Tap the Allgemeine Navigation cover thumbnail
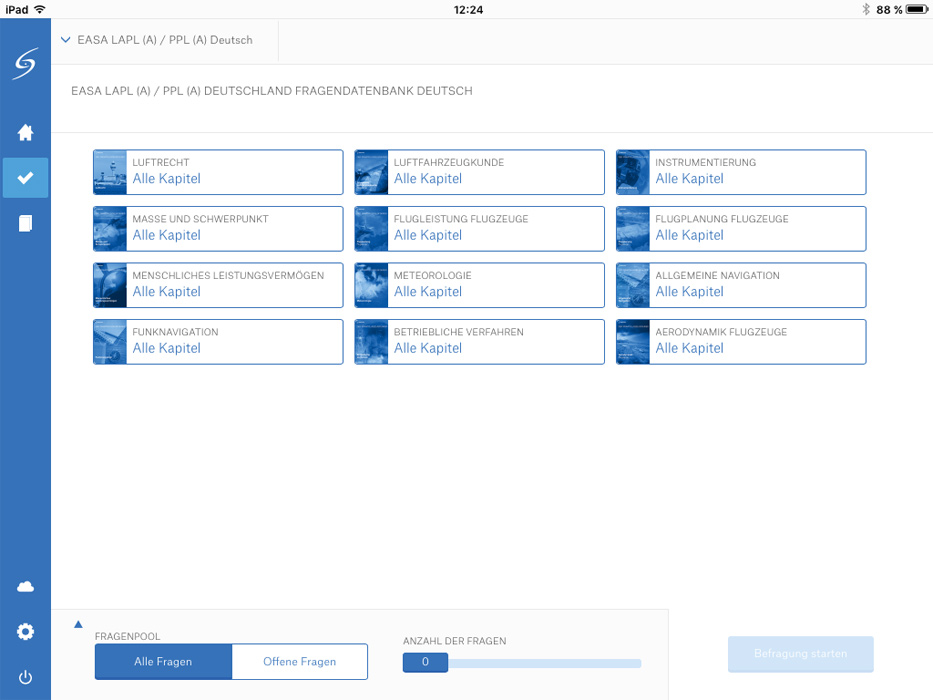This screenshot has height=700, width=933. click(x=633, y=285)
